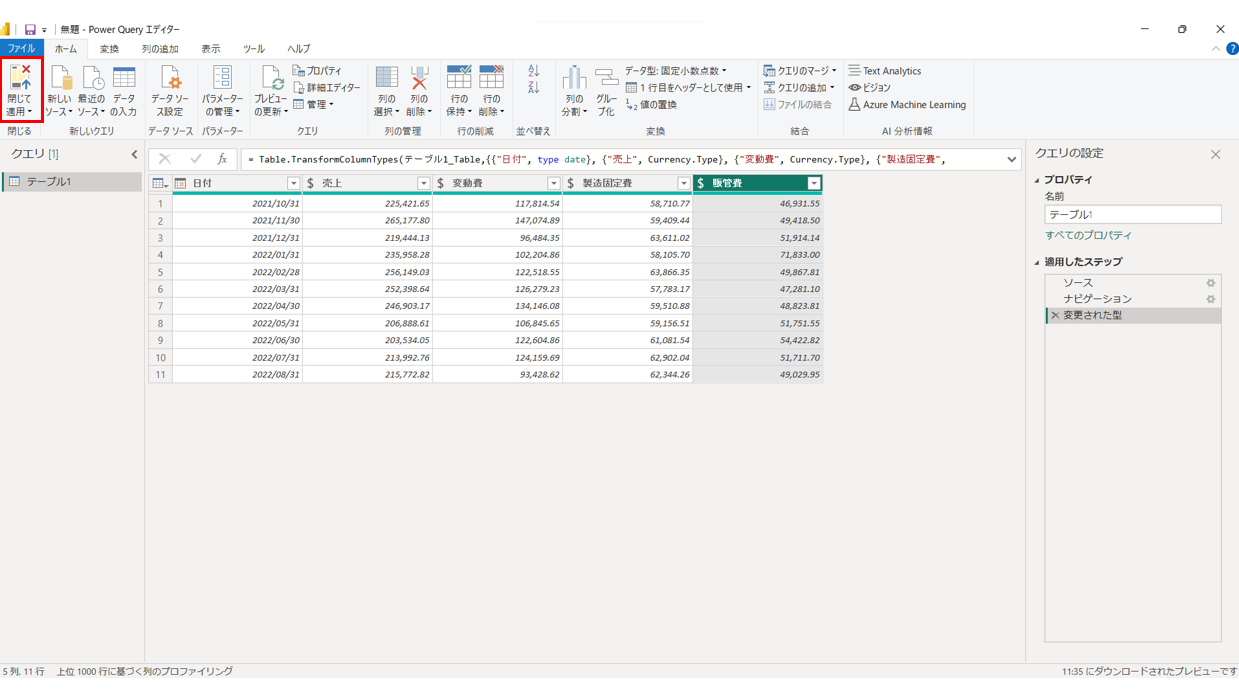The width and height of the screenshot is (1239, 694).
Task: Open クエリのマージ merge queries
Action: 799,71
